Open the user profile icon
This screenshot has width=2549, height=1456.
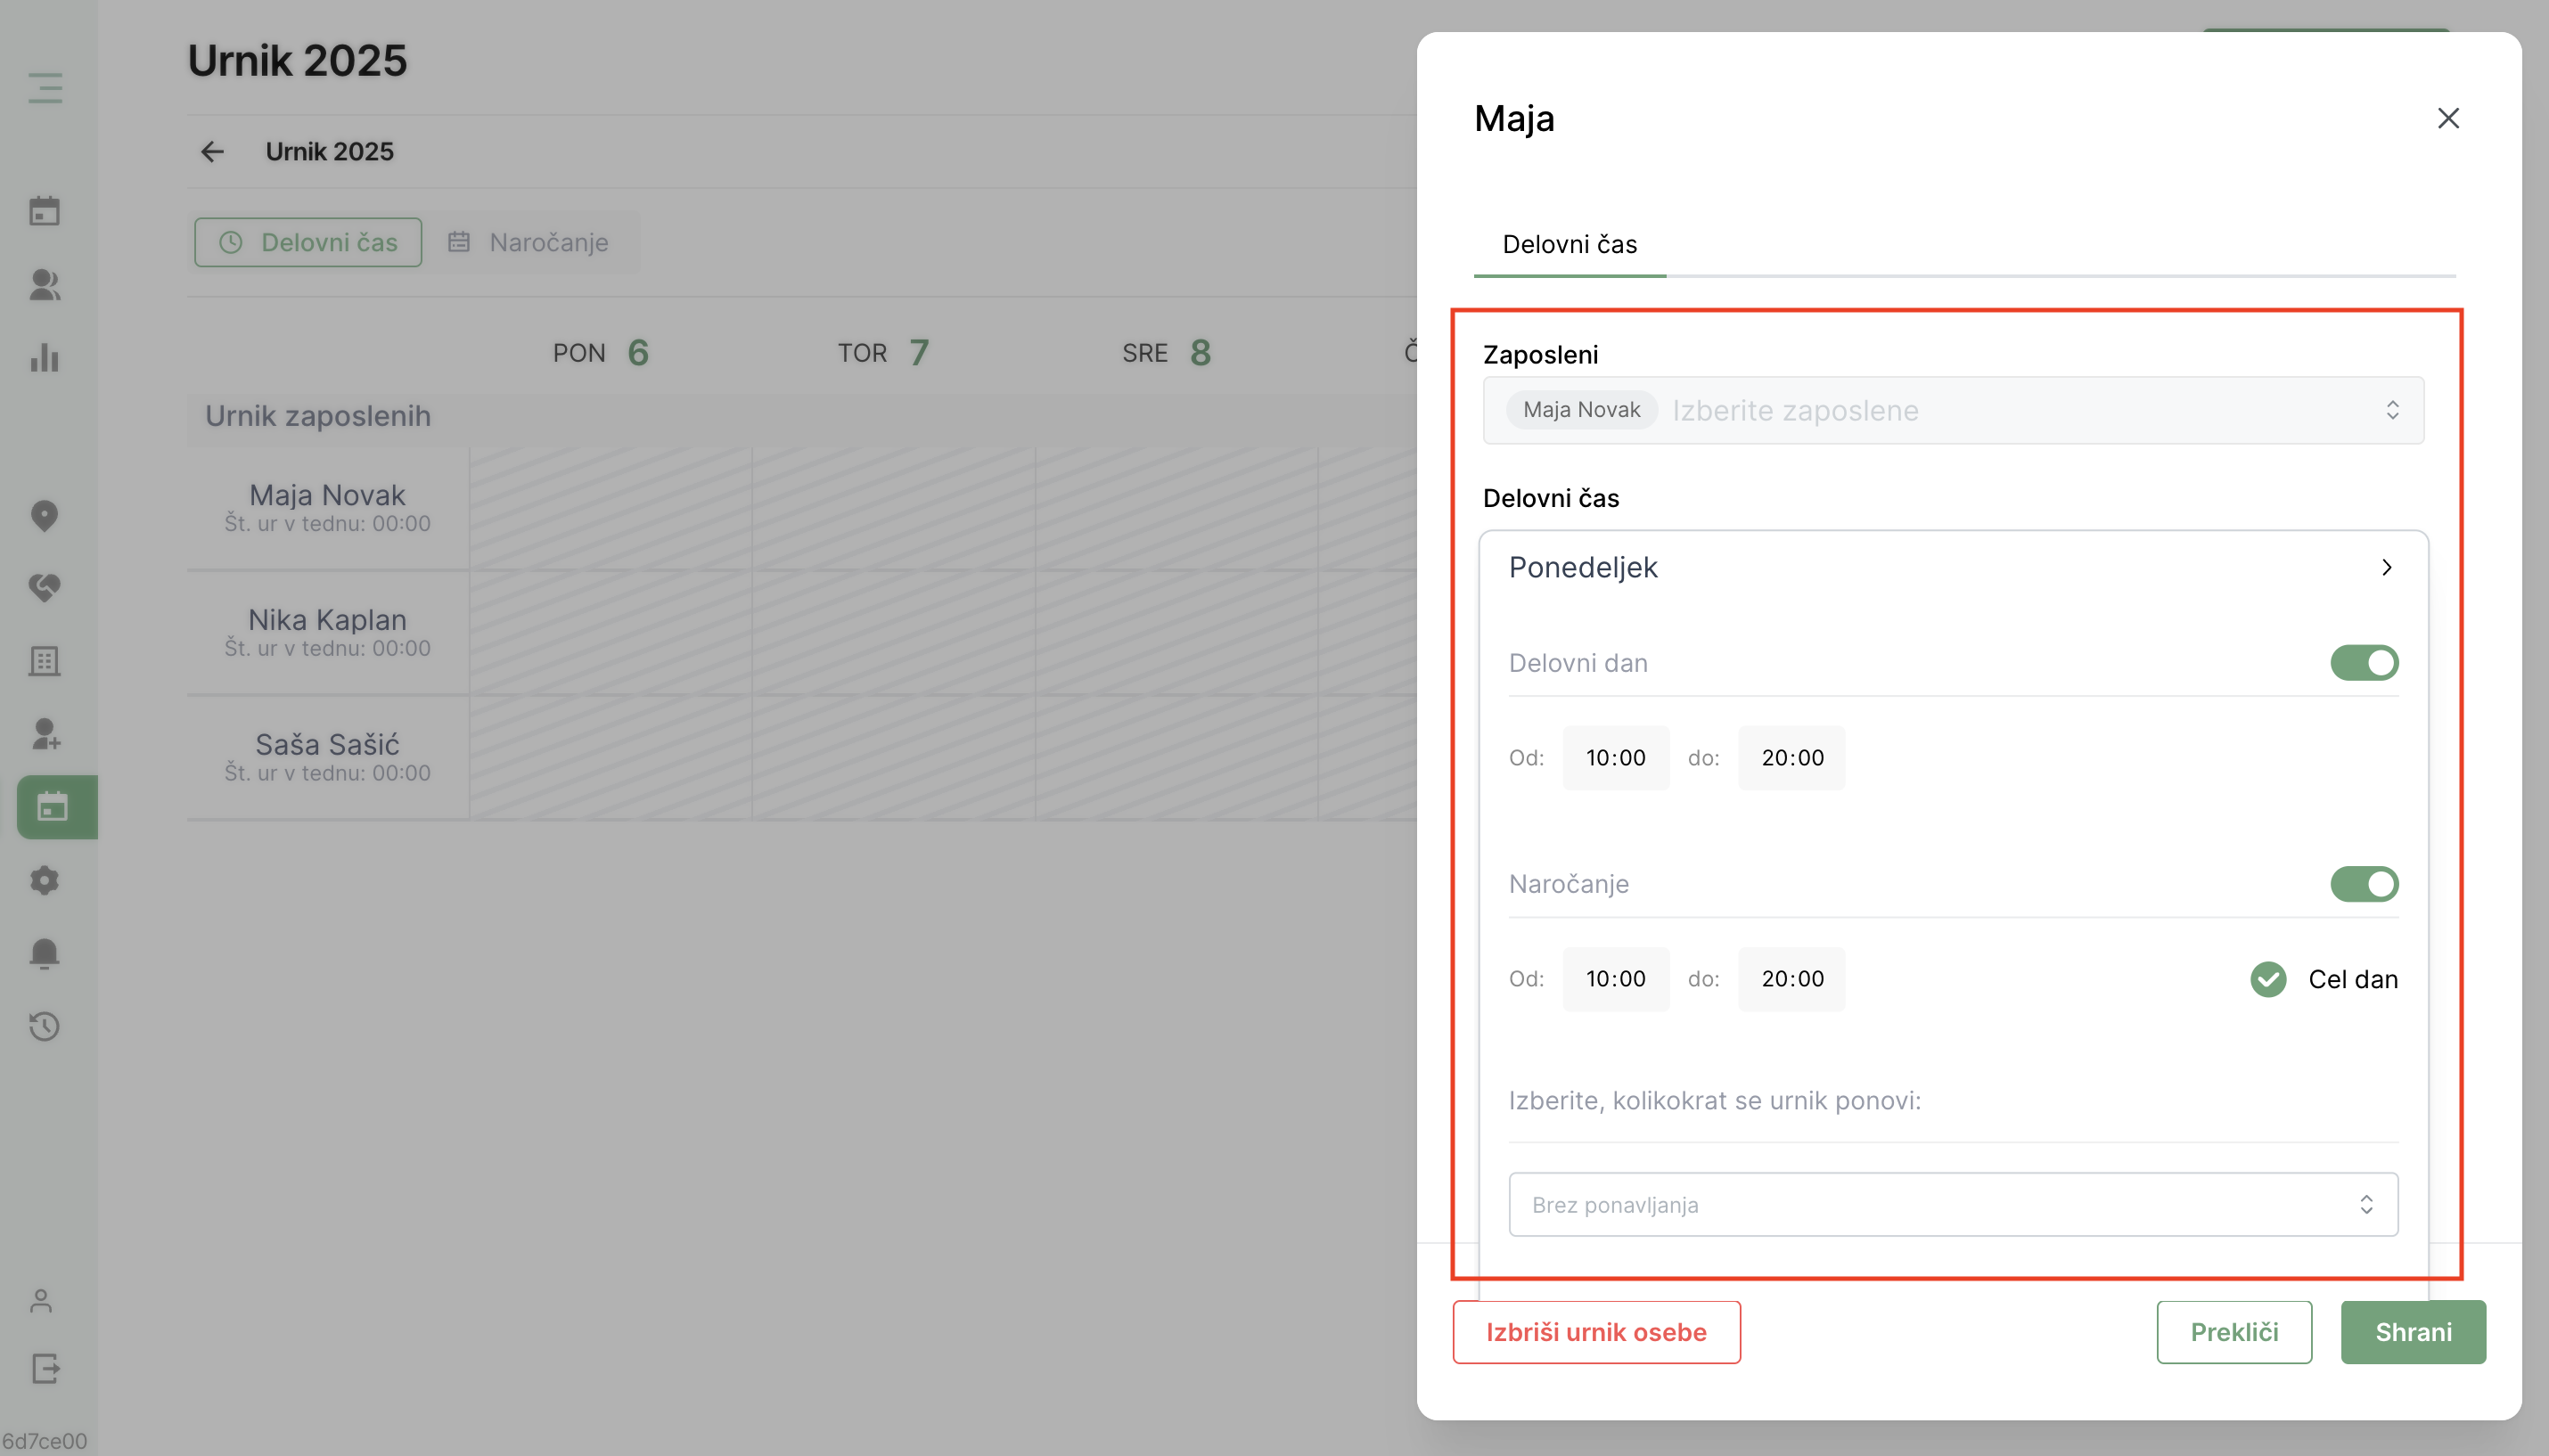(42, 1301)
